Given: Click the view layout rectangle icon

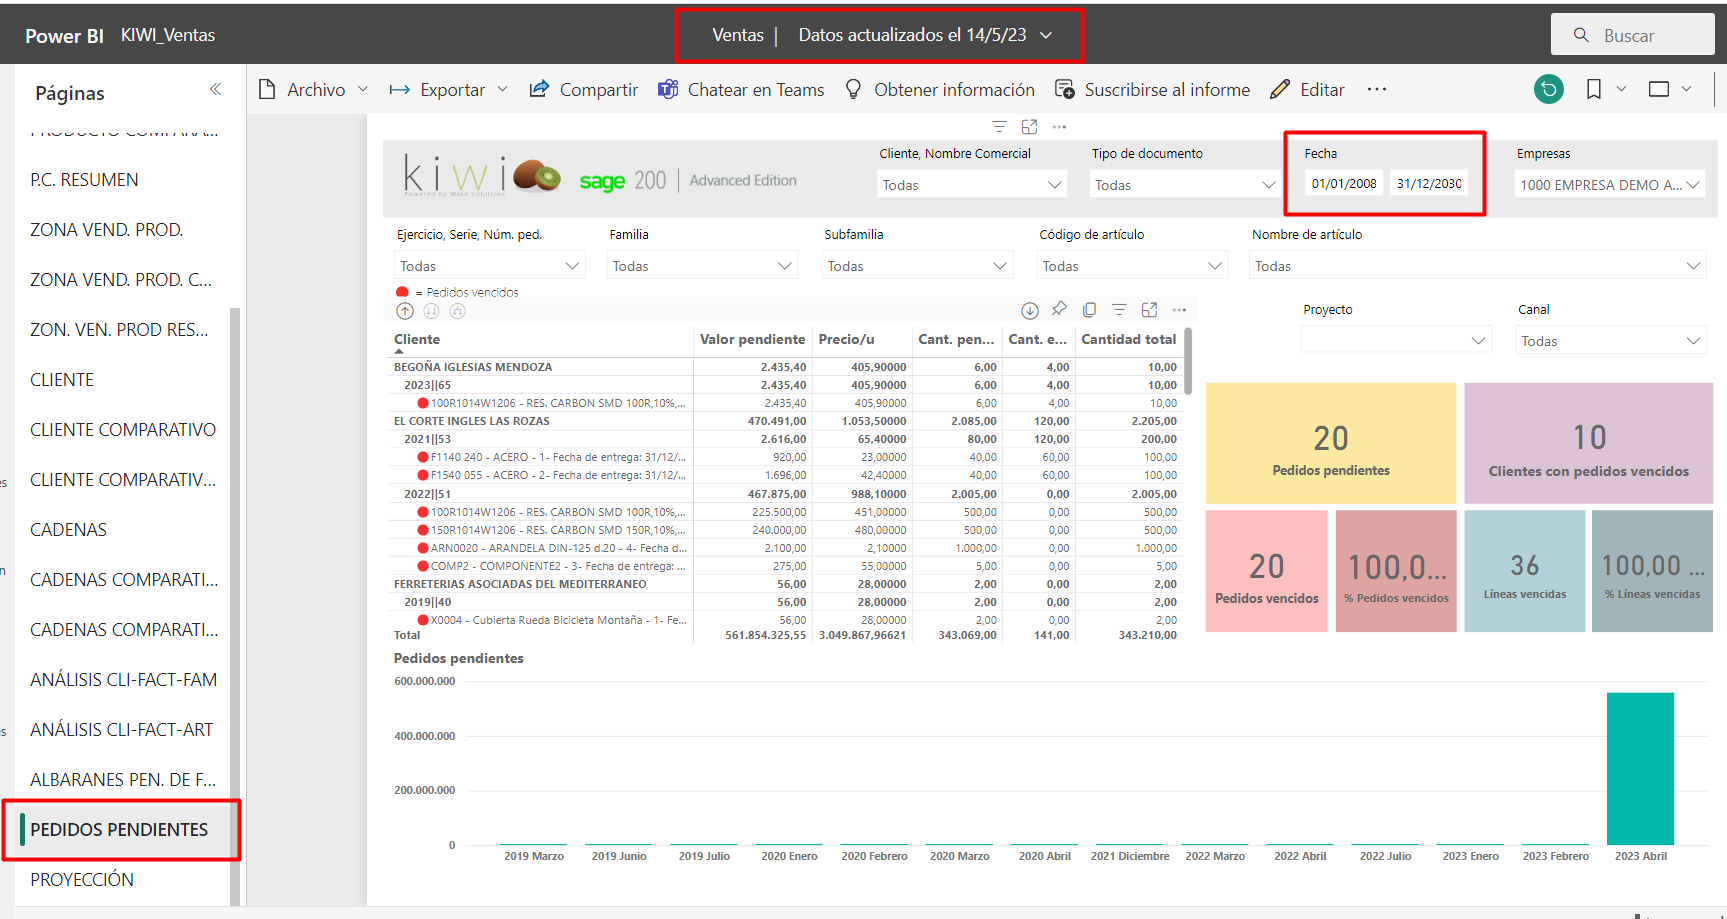Looking at the screenshot, I should click(1659, 89).
